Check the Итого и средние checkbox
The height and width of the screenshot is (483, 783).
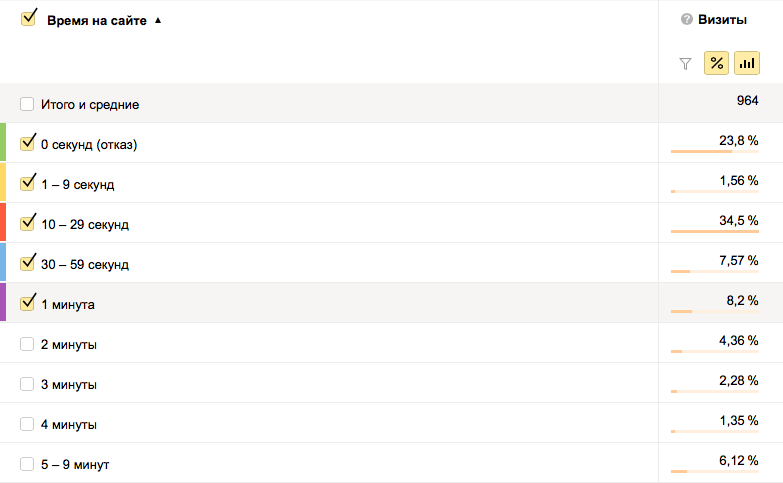coord(27,104)
